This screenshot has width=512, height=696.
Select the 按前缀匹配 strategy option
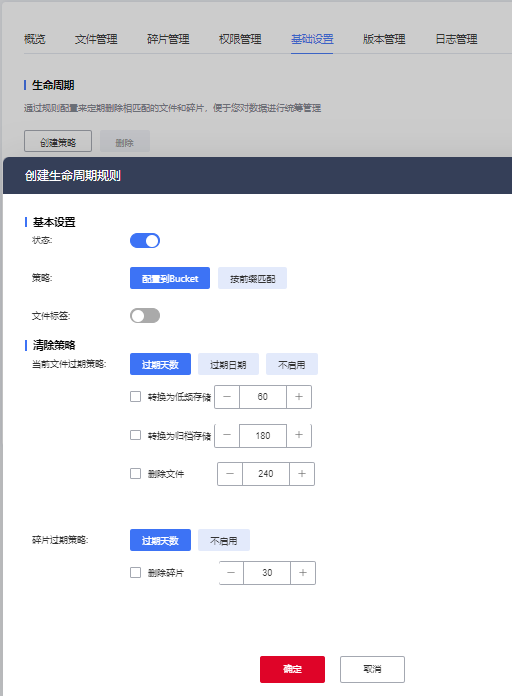[x=252, y=278]
